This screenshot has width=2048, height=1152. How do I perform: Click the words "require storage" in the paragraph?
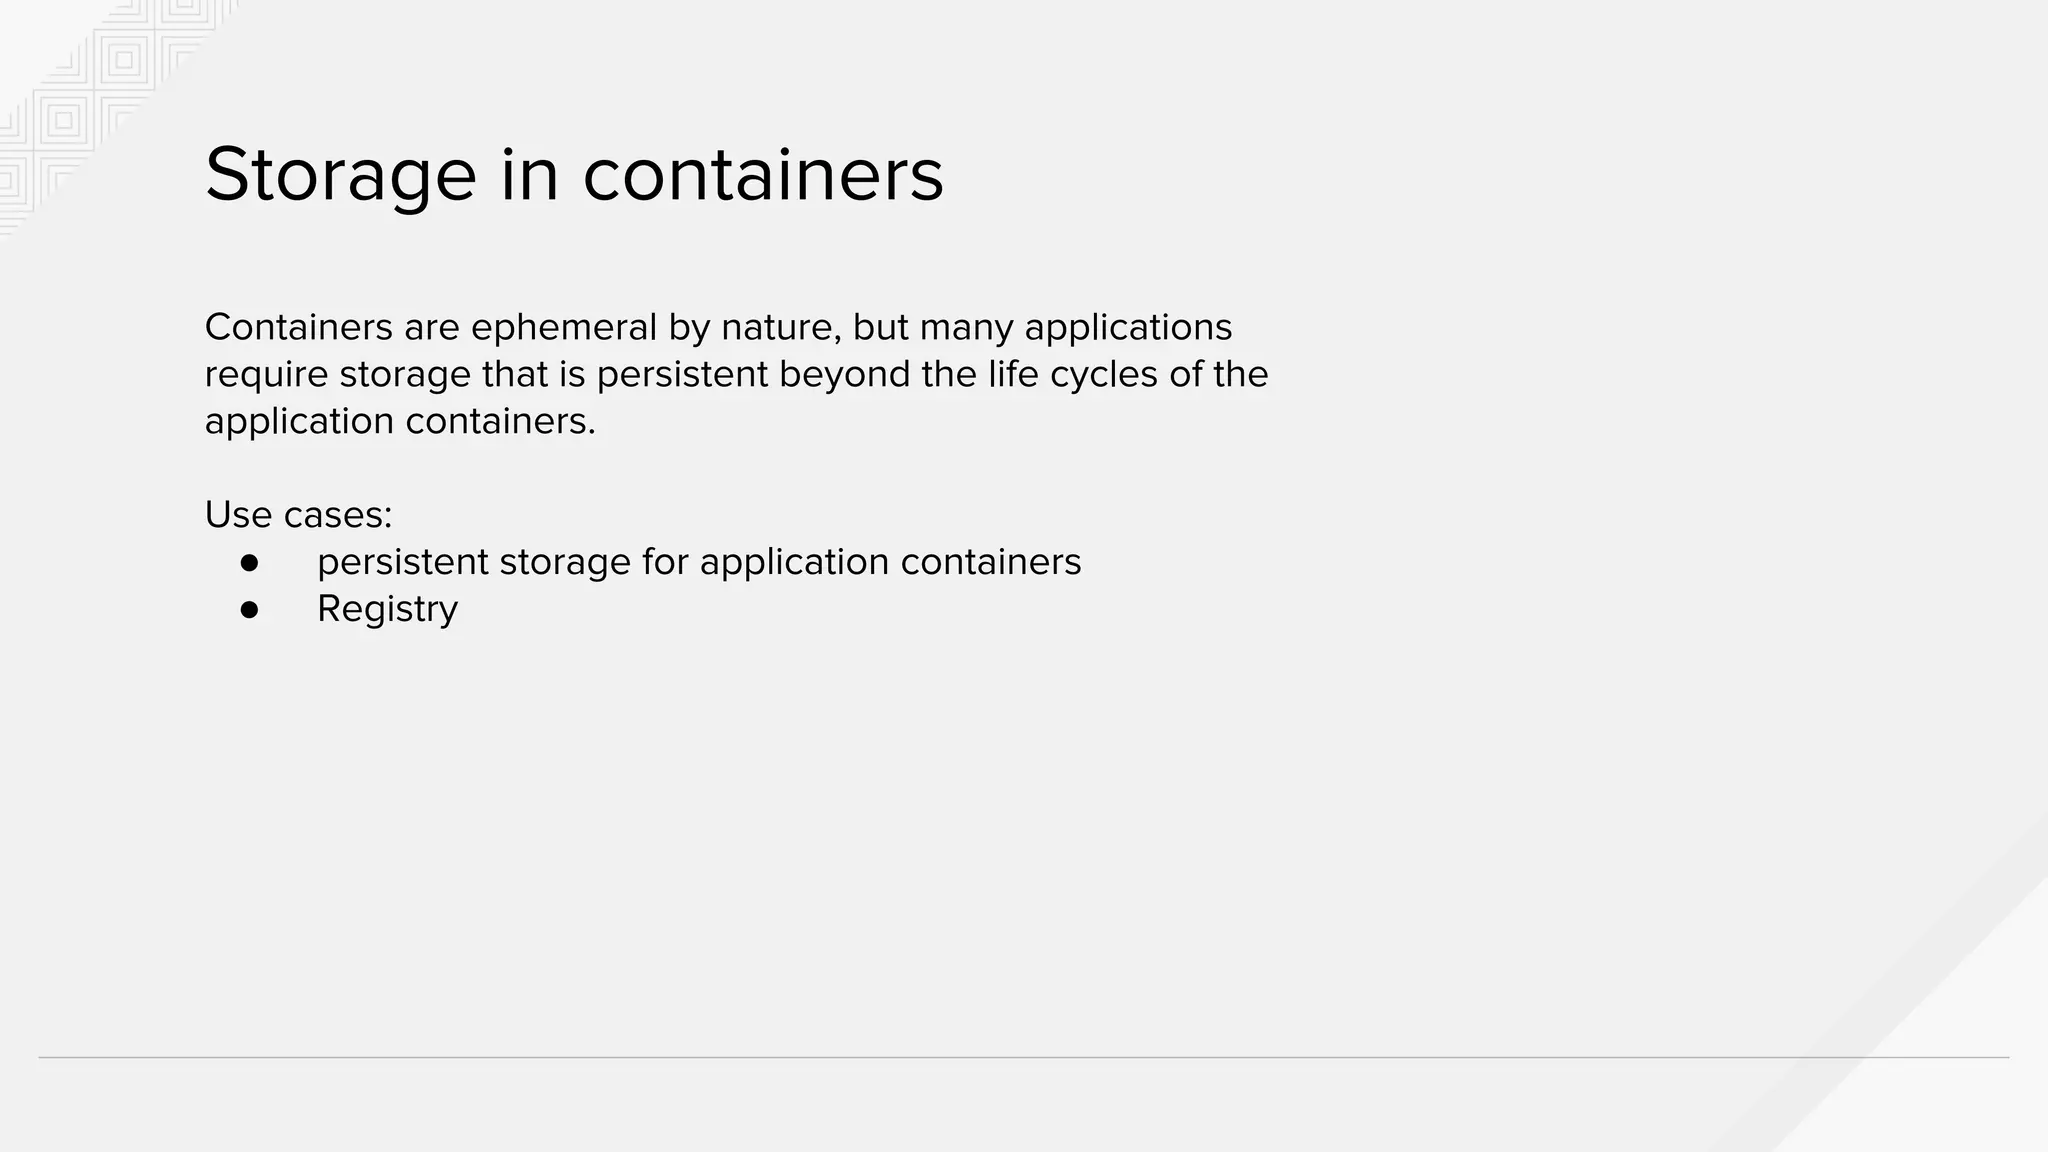337,374
